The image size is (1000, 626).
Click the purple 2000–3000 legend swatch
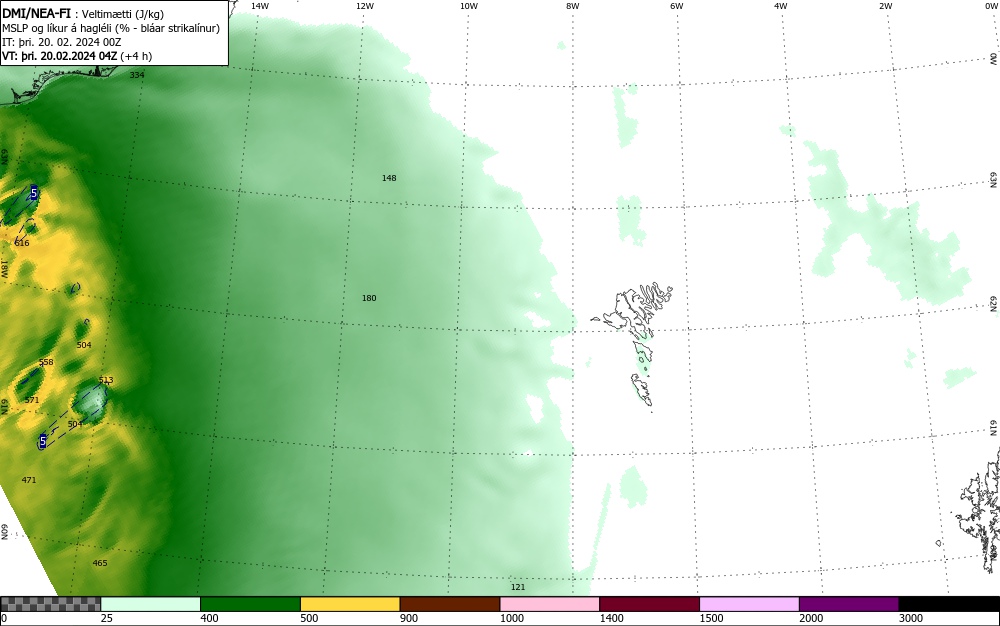849,604
